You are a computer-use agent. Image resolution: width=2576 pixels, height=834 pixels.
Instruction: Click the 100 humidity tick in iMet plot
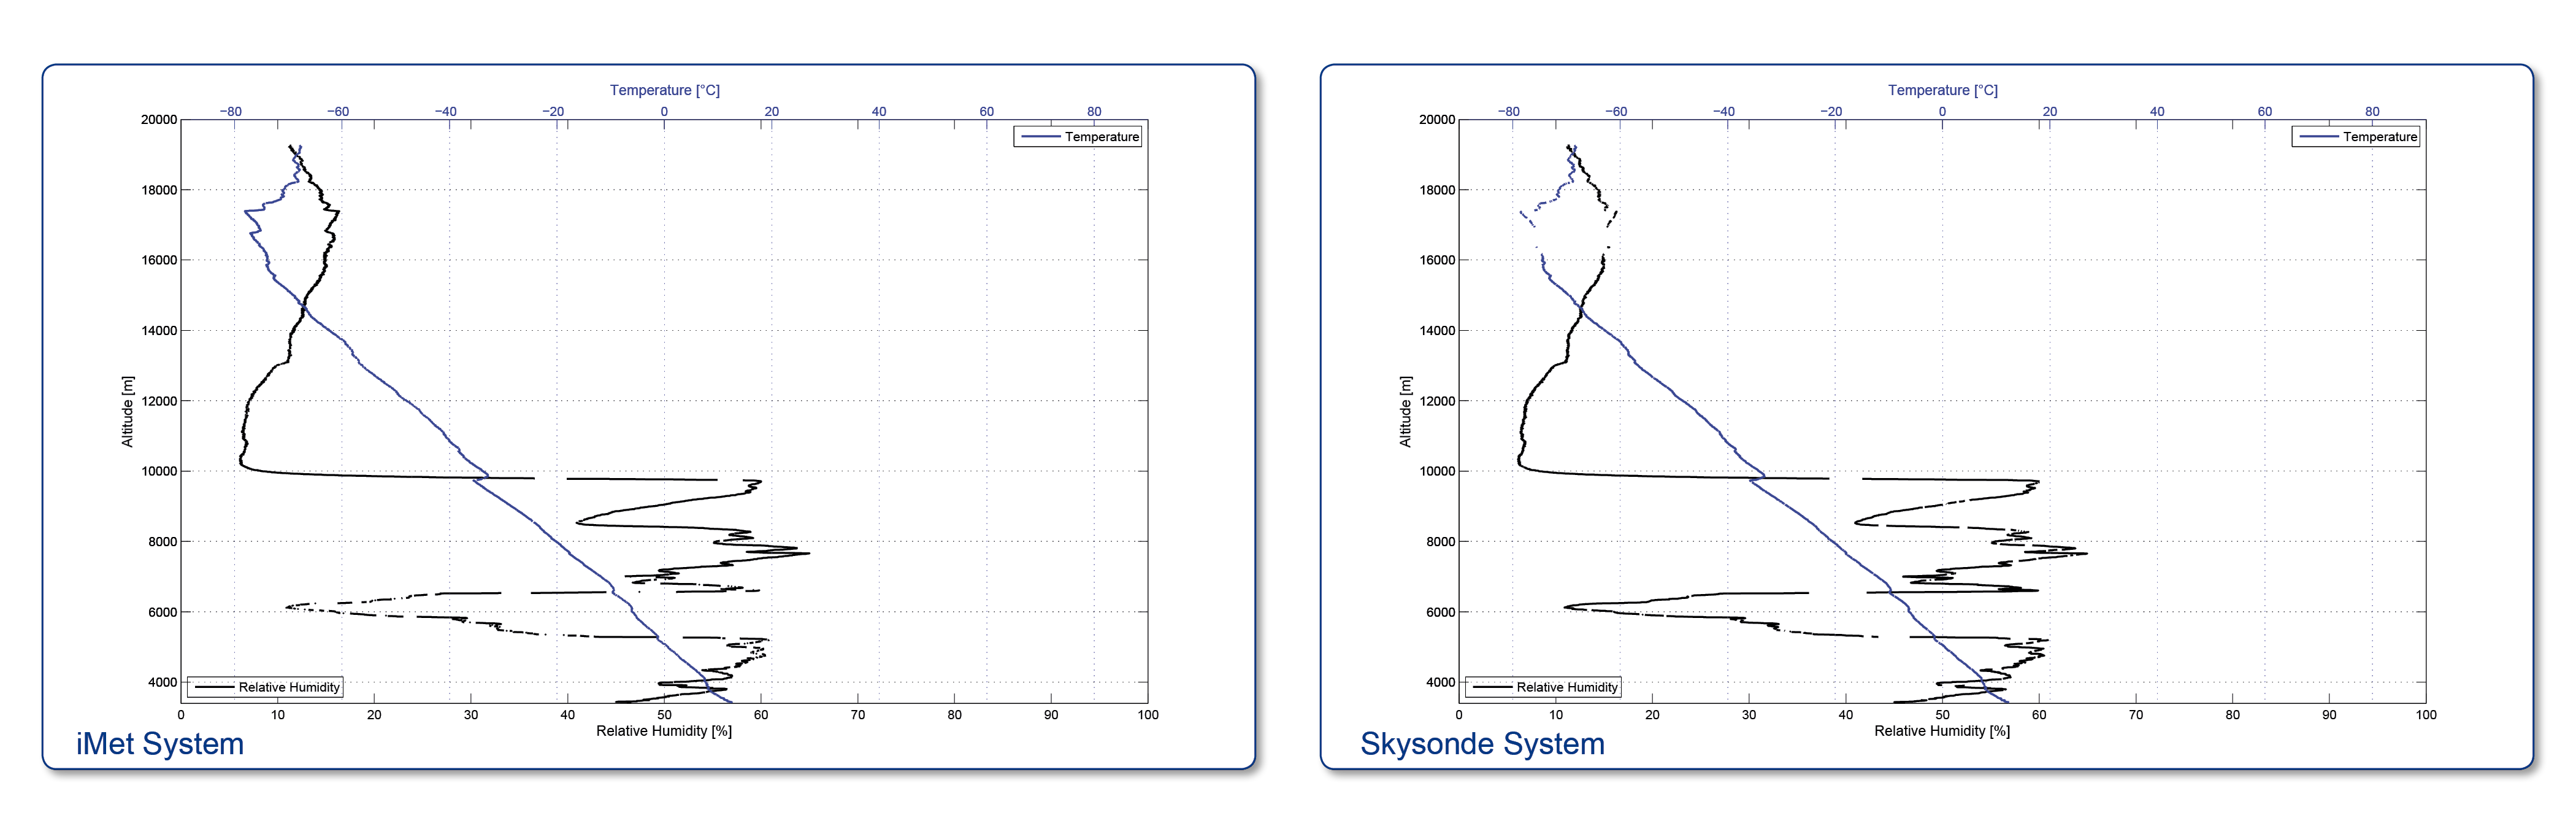click(1148, 715)
